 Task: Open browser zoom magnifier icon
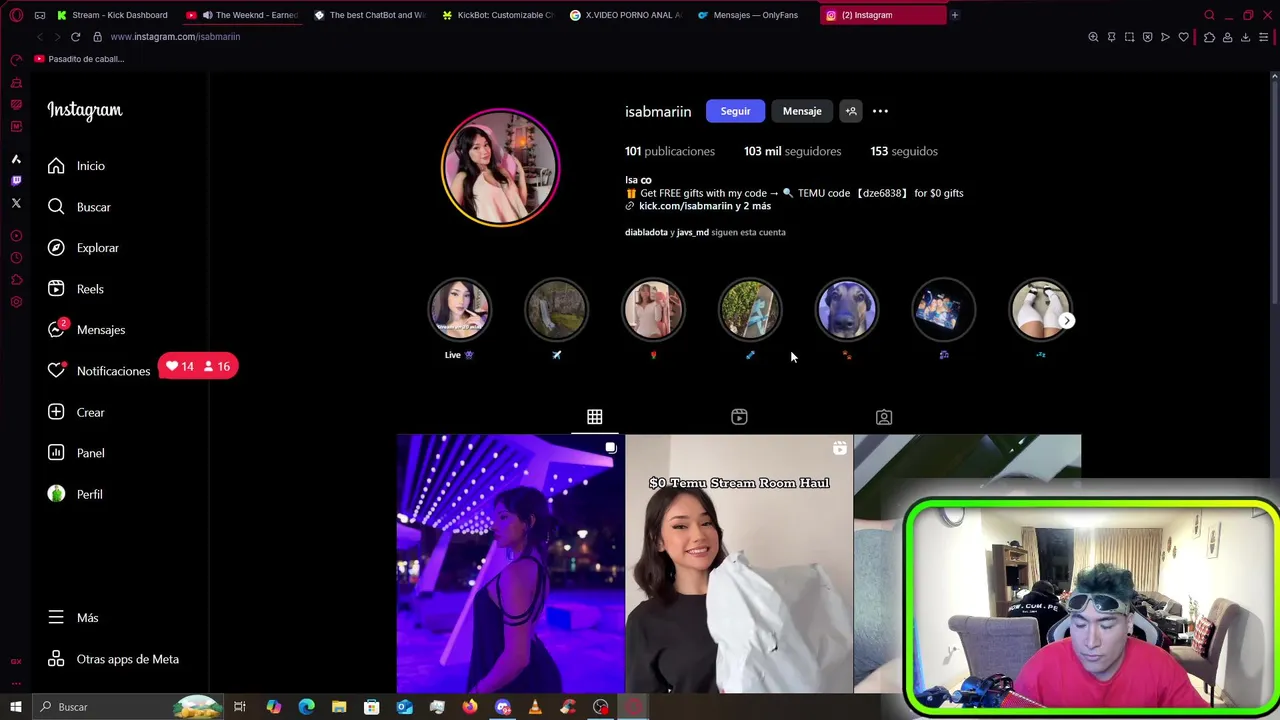click(1093, 37)
